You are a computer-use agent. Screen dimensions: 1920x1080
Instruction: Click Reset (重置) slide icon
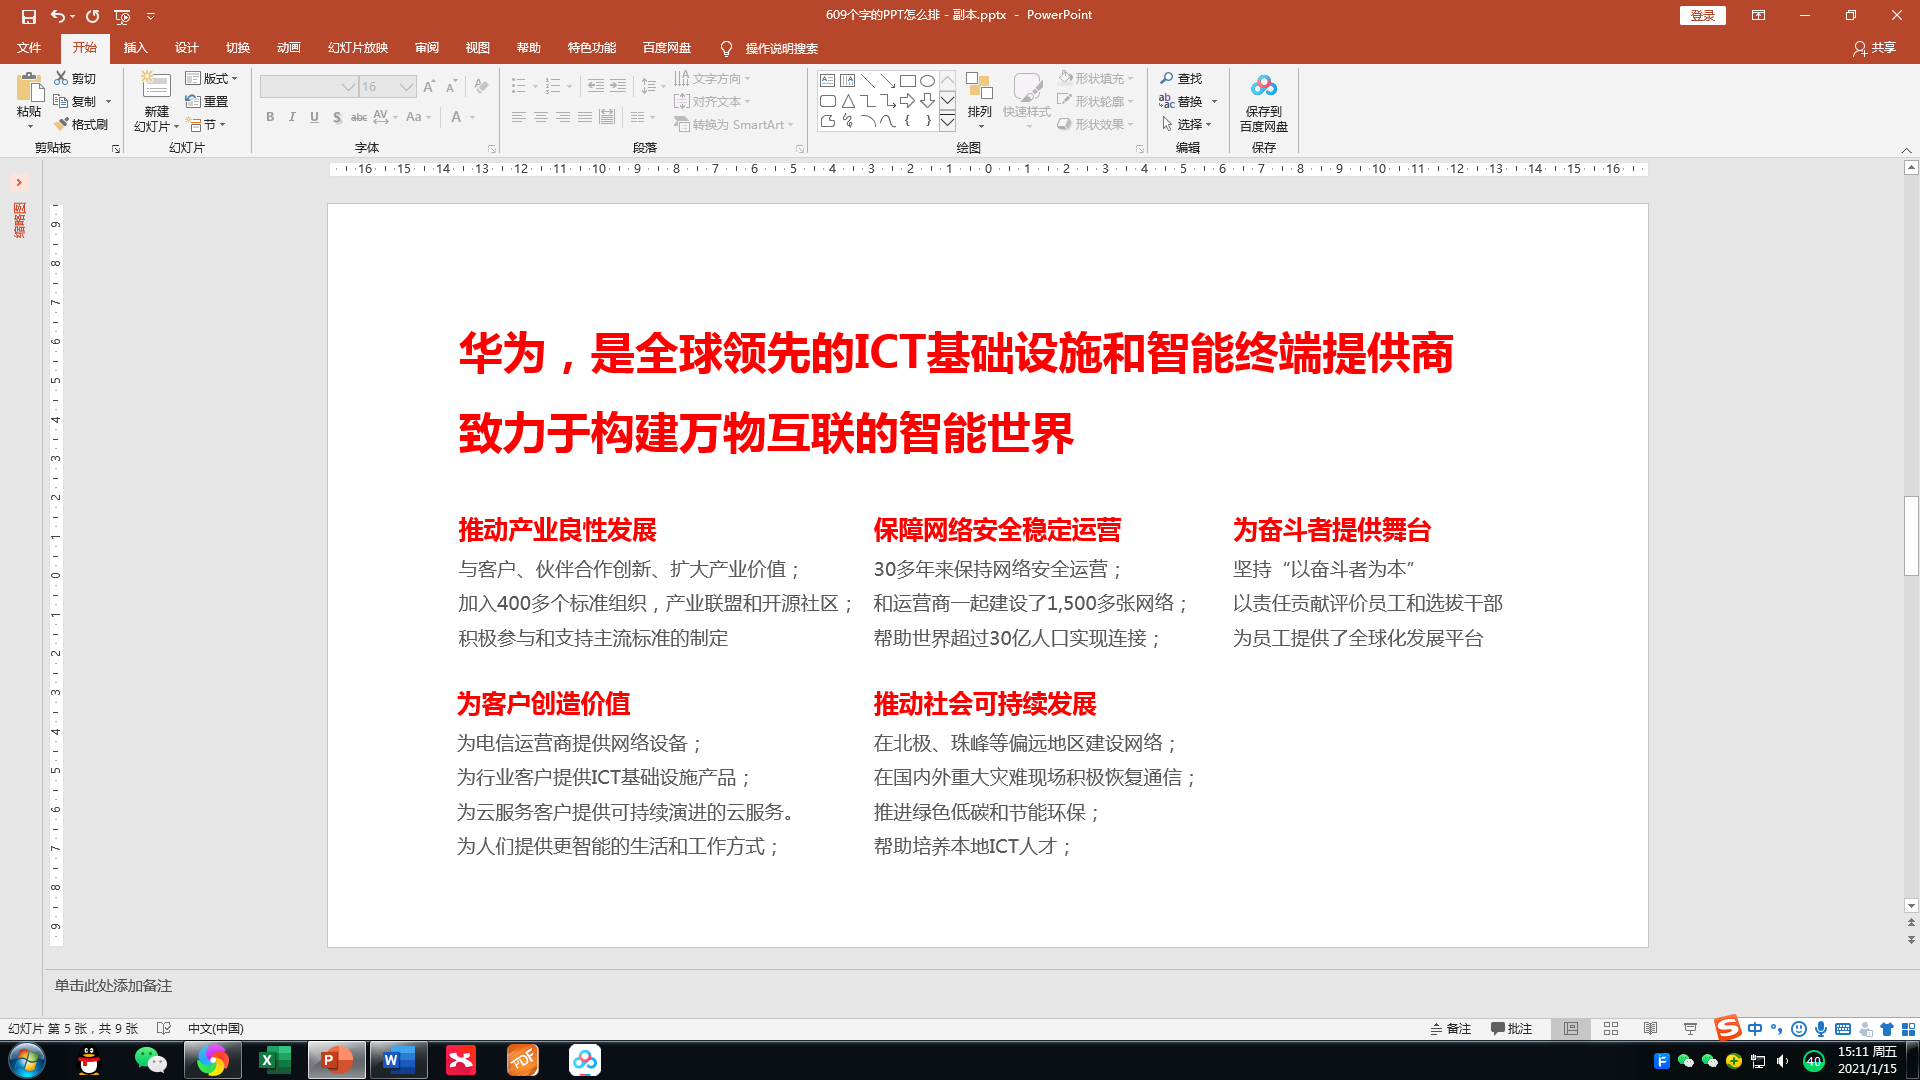click(193, 101)
